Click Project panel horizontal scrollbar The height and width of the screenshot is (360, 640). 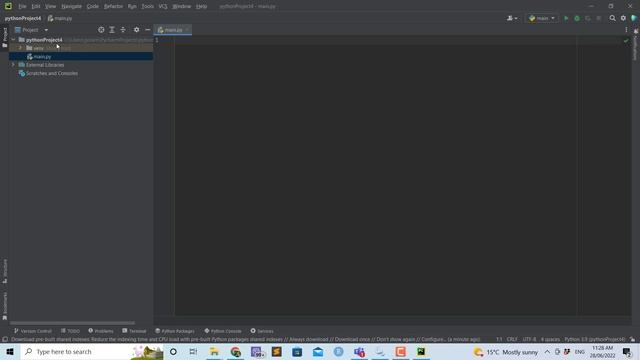72,323
